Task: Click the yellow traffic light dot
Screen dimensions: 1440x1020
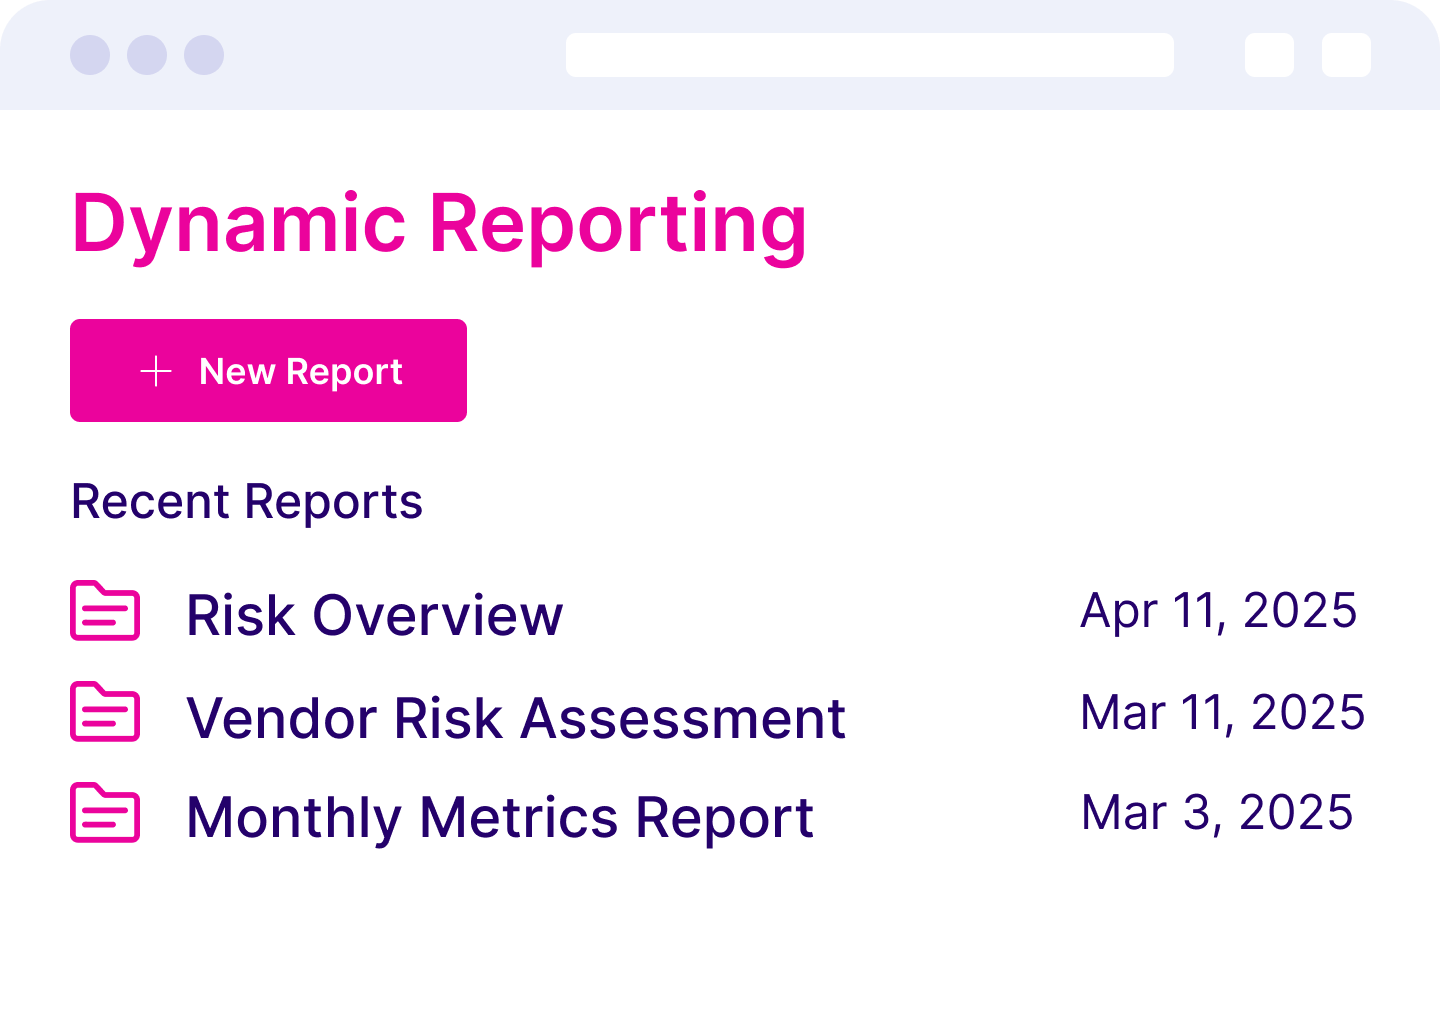Action: [146, 56]
